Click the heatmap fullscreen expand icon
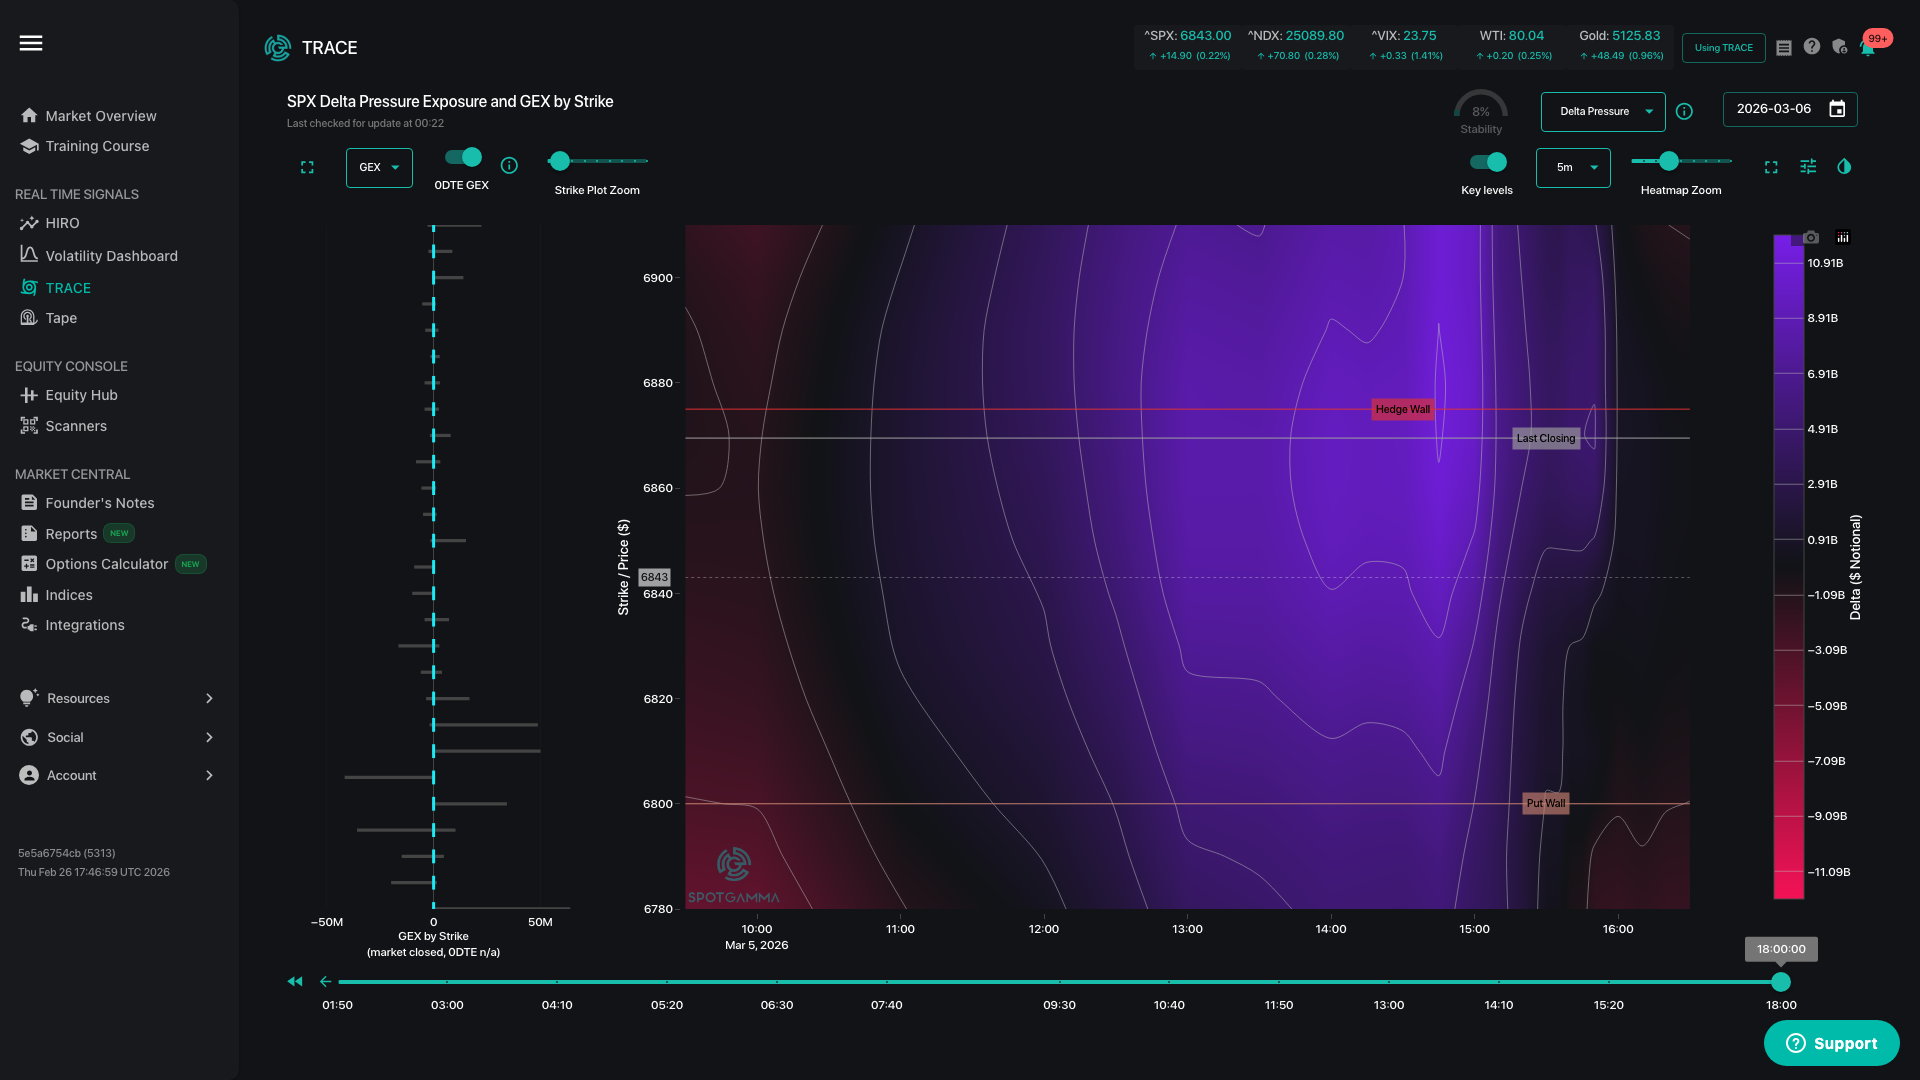 tap(1771, 167)
